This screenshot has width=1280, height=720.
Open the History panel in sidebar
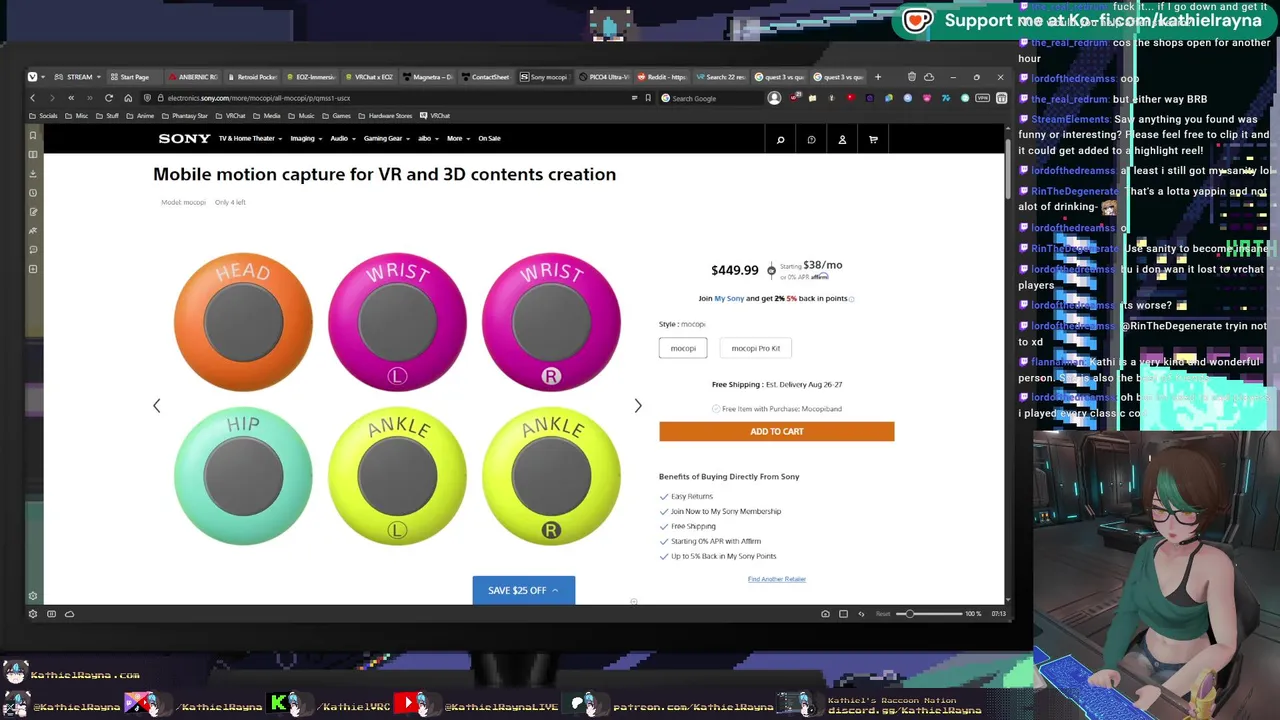[x=33, y=192]
